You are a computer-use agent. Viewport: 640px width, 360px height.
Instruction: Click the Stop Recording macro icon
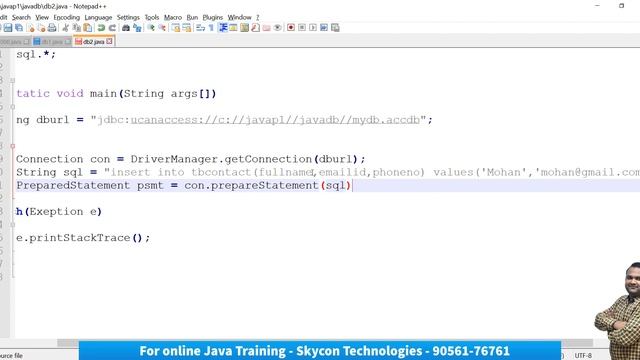(302, 28)
